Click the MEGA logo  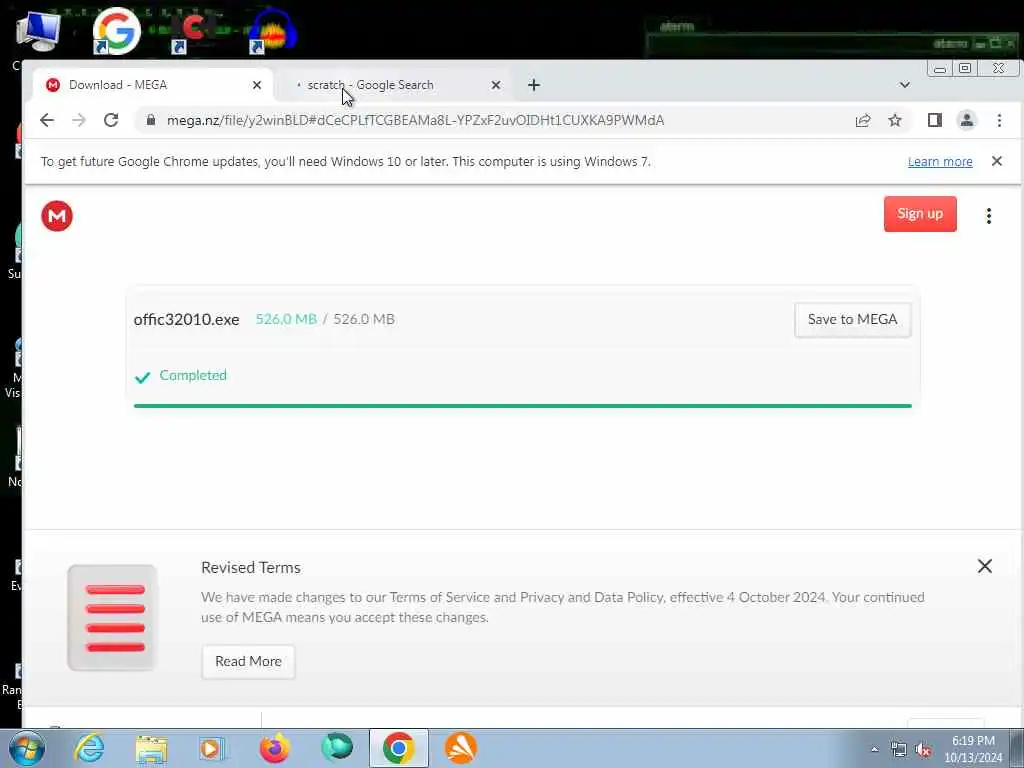[57, 216]
